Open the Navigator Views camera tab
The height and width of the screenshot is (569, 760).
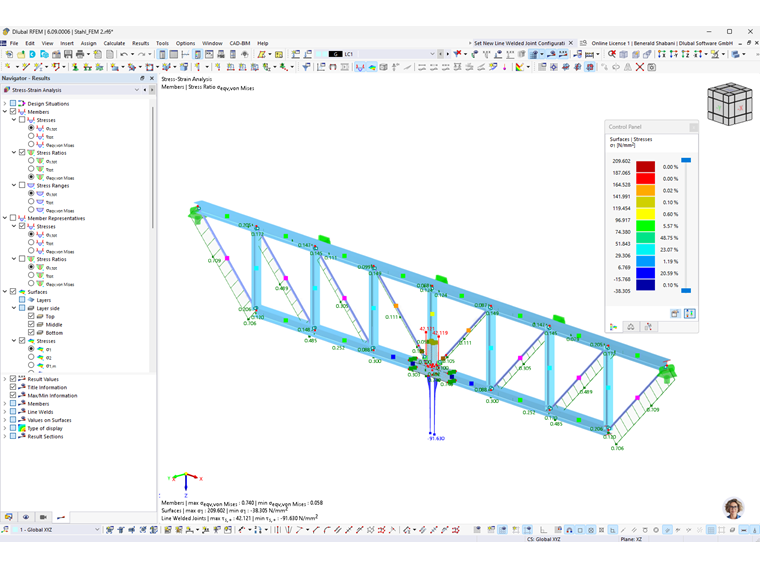[43, 517]
